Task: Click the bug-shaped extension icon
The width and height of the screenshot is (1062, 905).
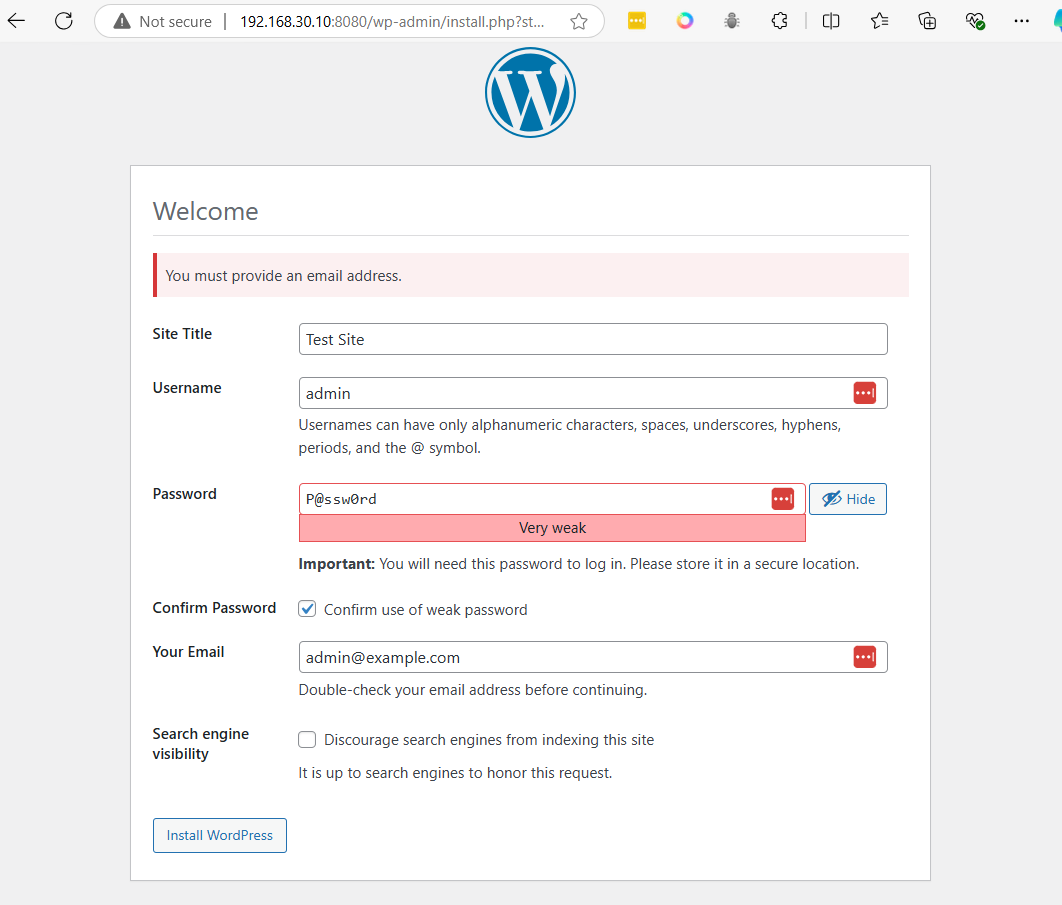Action: point(731,20)
